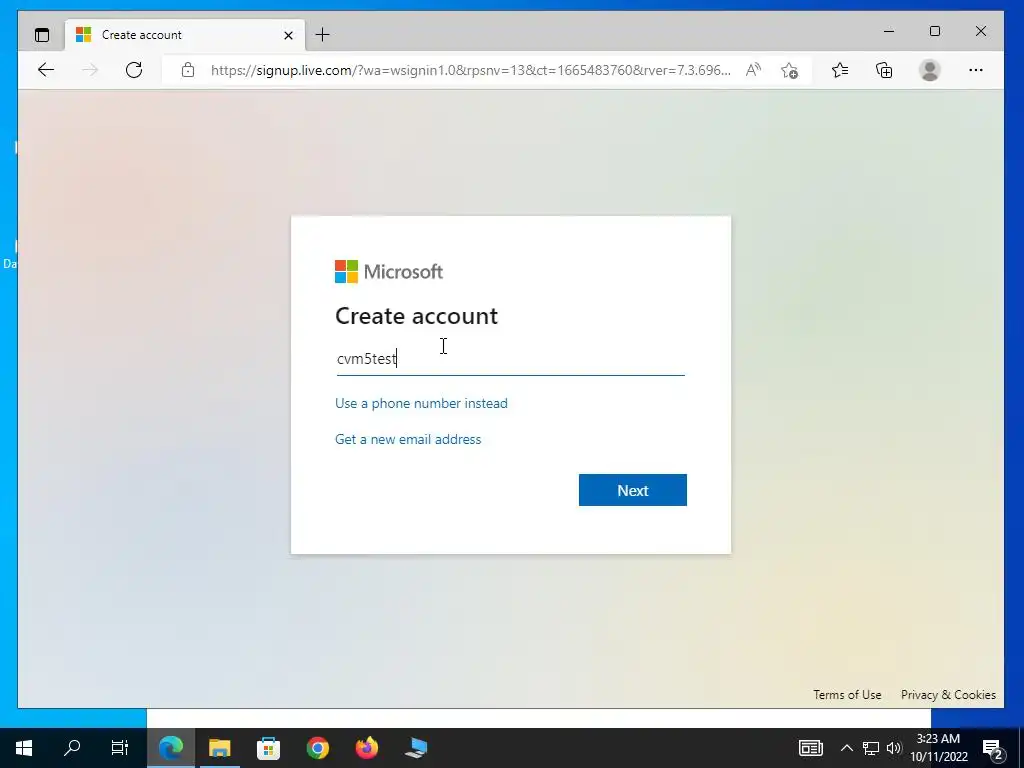Open volume control tray icon
This screenshot has width=1024, height=768.
pyautogui.click(x=893, y=748)
